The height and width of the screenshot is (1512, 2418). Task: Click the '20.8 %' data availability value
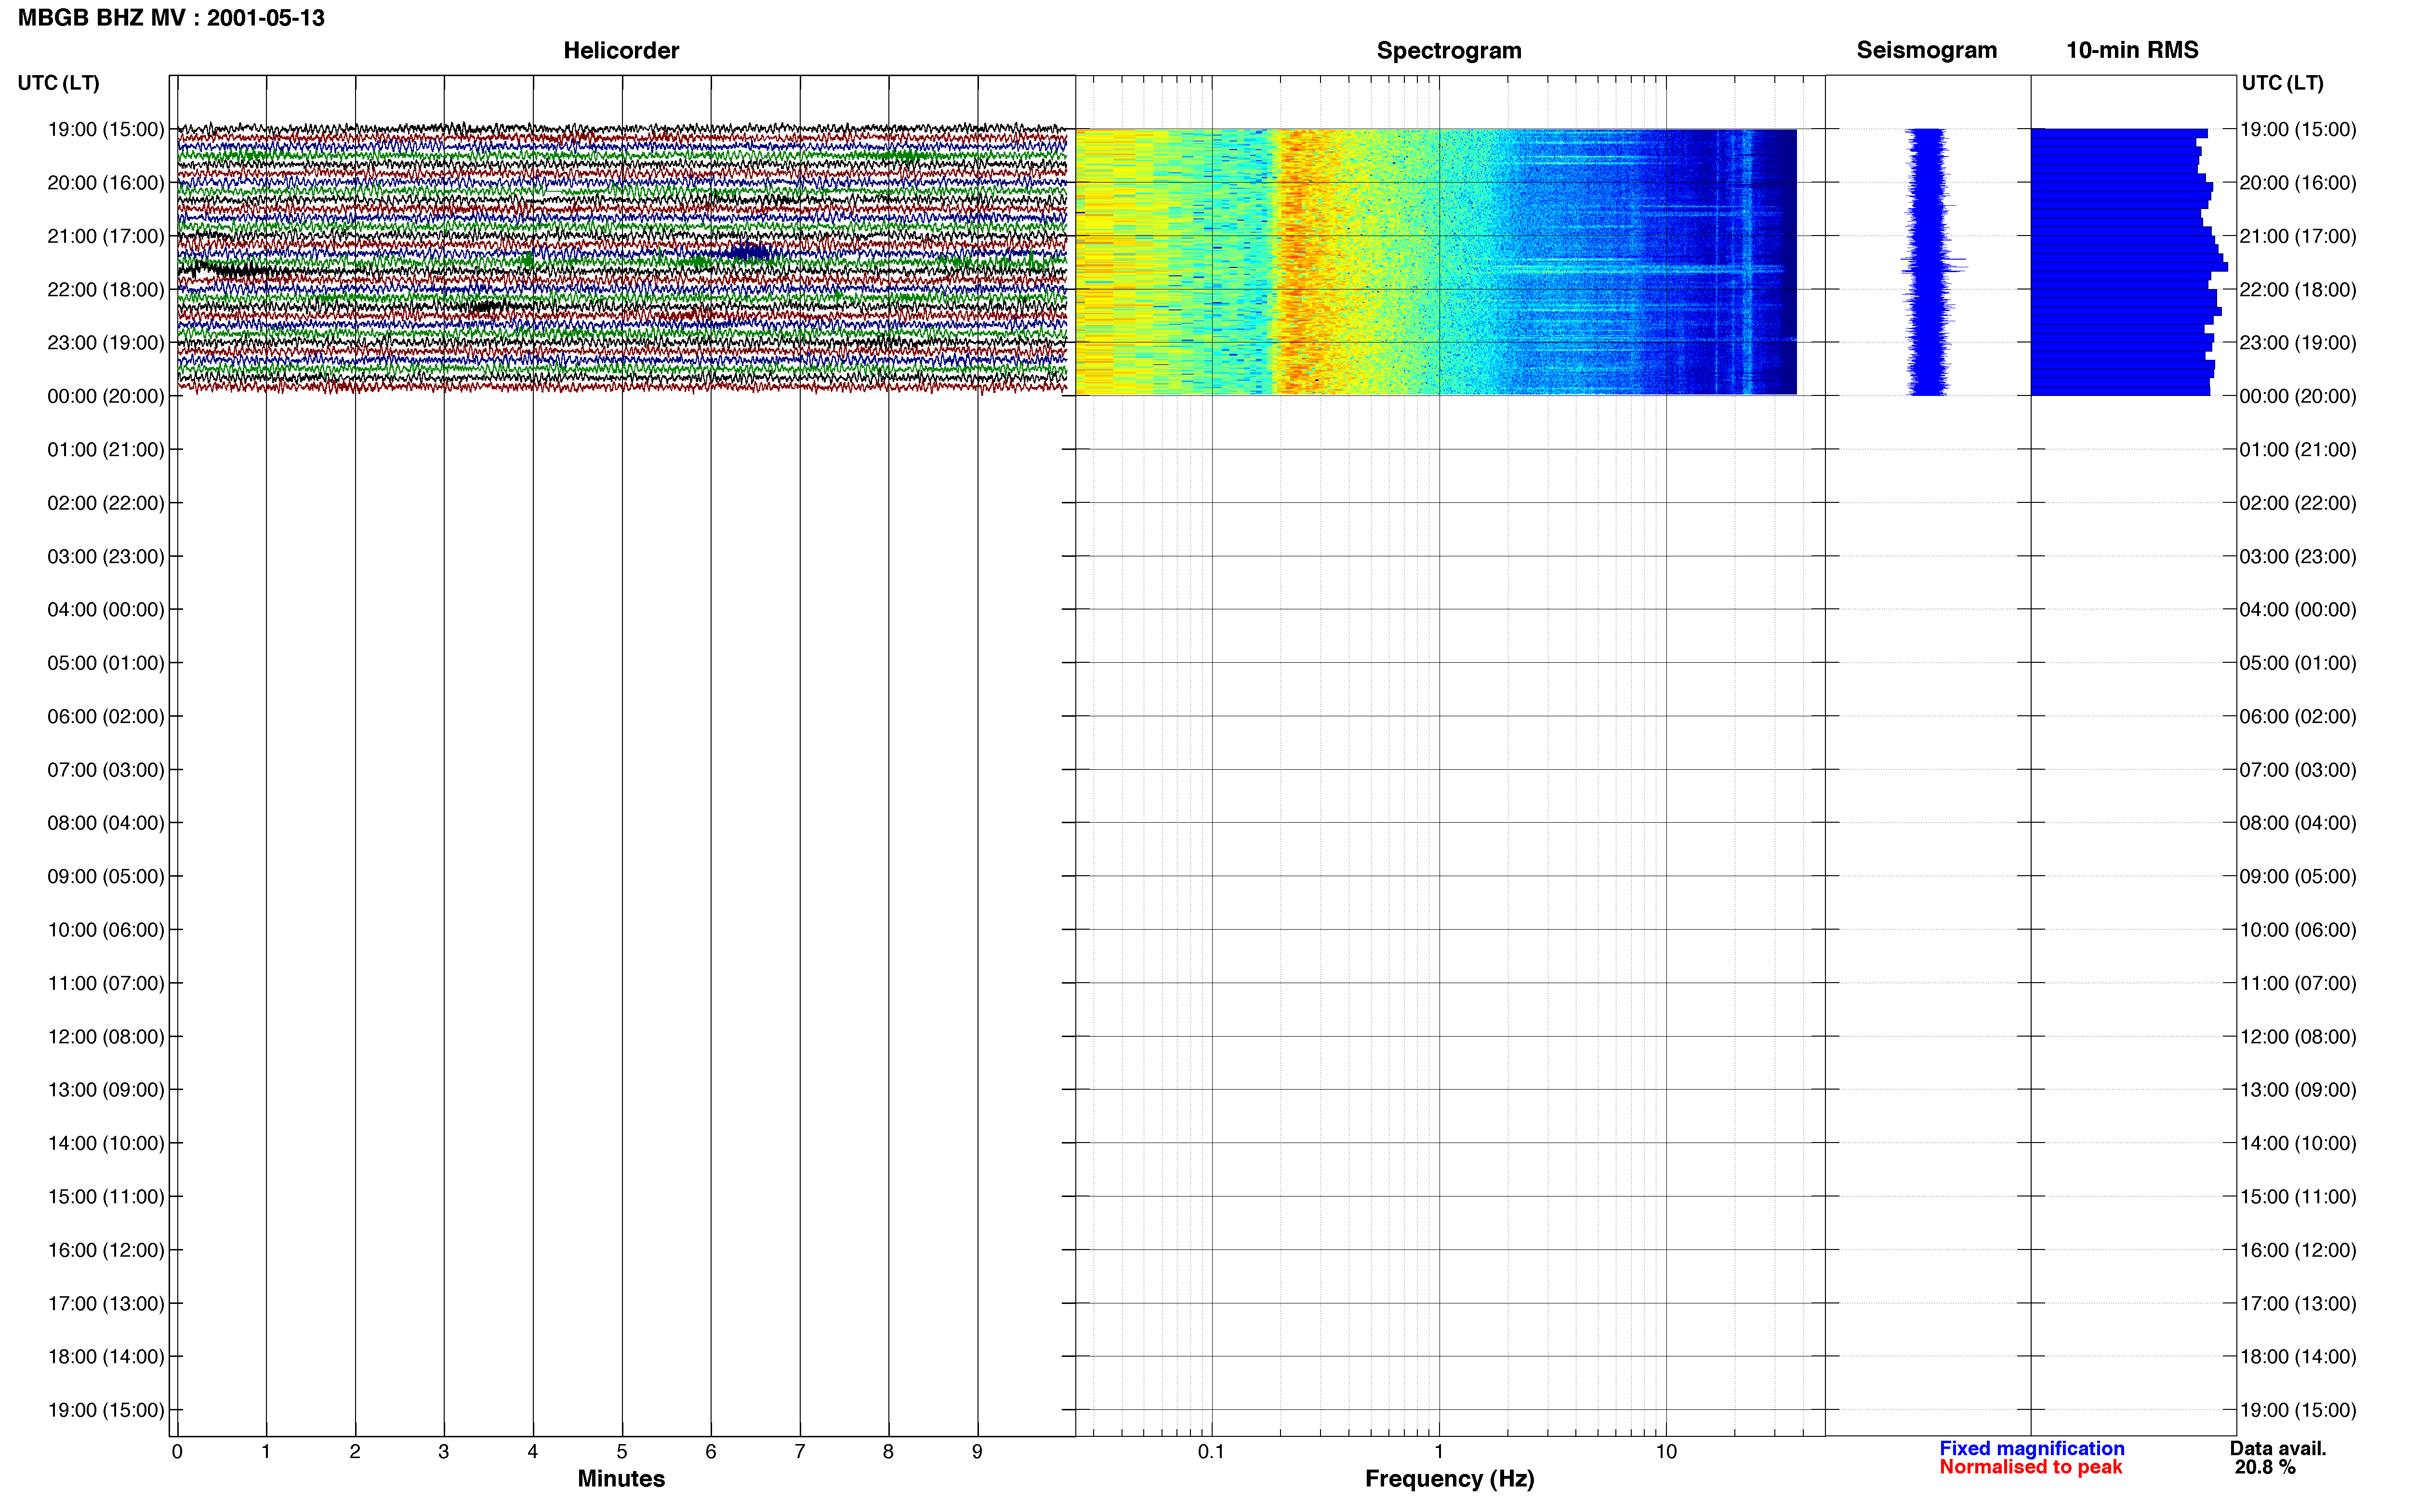(2265, 1467)
